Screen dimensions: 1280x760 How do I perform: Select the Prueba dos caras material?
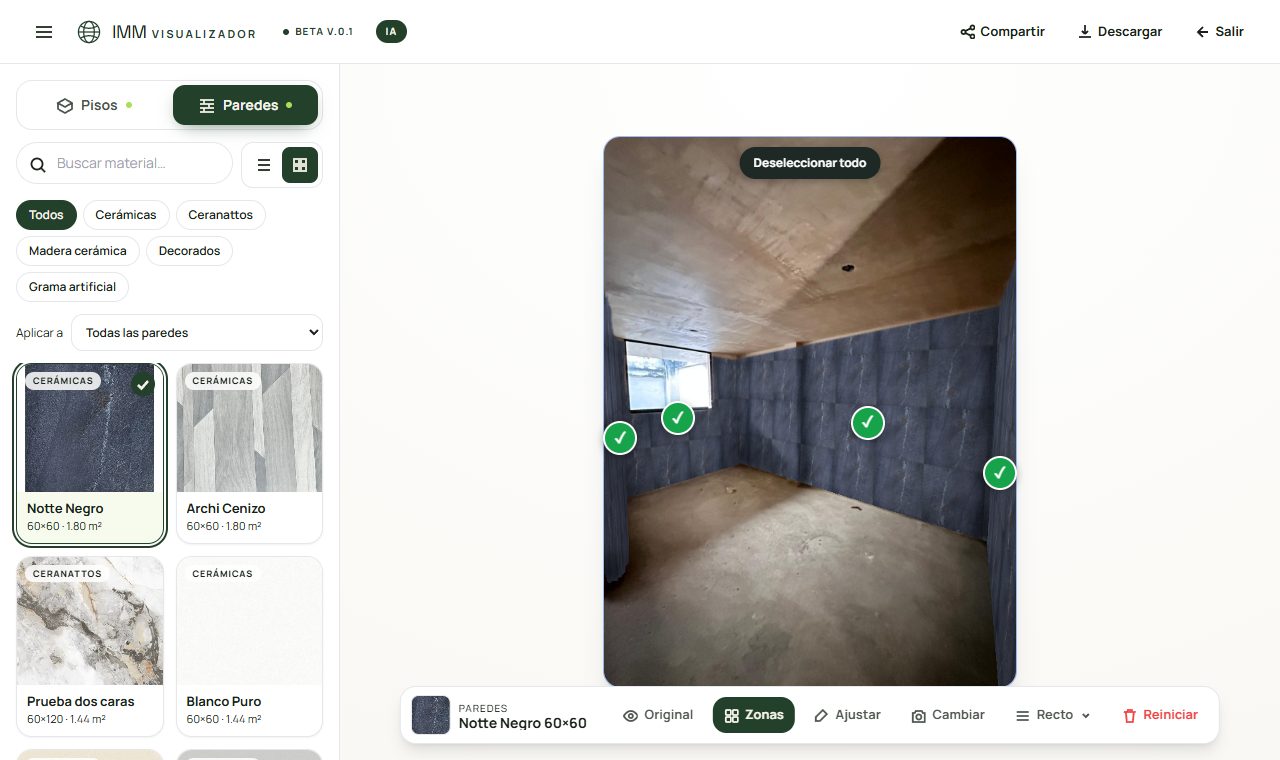90,646
